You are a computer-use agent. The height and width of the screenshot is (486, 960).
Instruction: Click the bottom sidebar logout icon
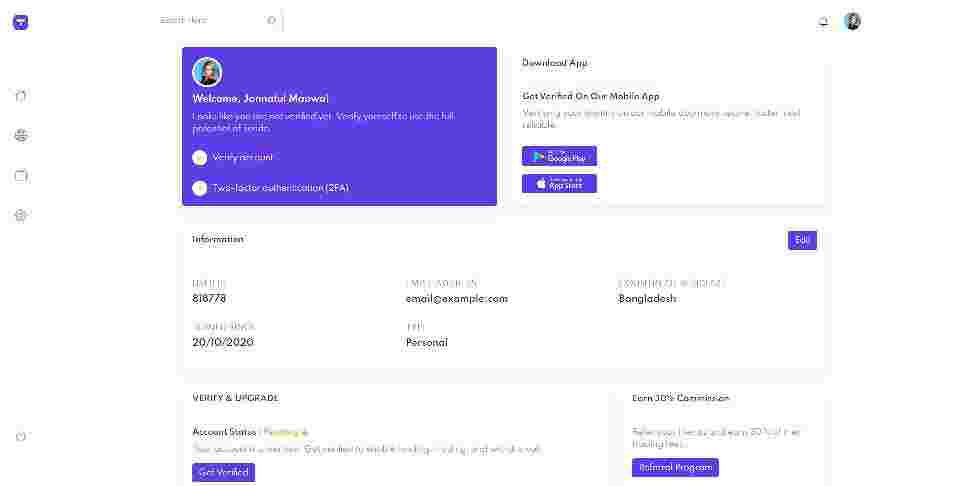coord(21,436)
